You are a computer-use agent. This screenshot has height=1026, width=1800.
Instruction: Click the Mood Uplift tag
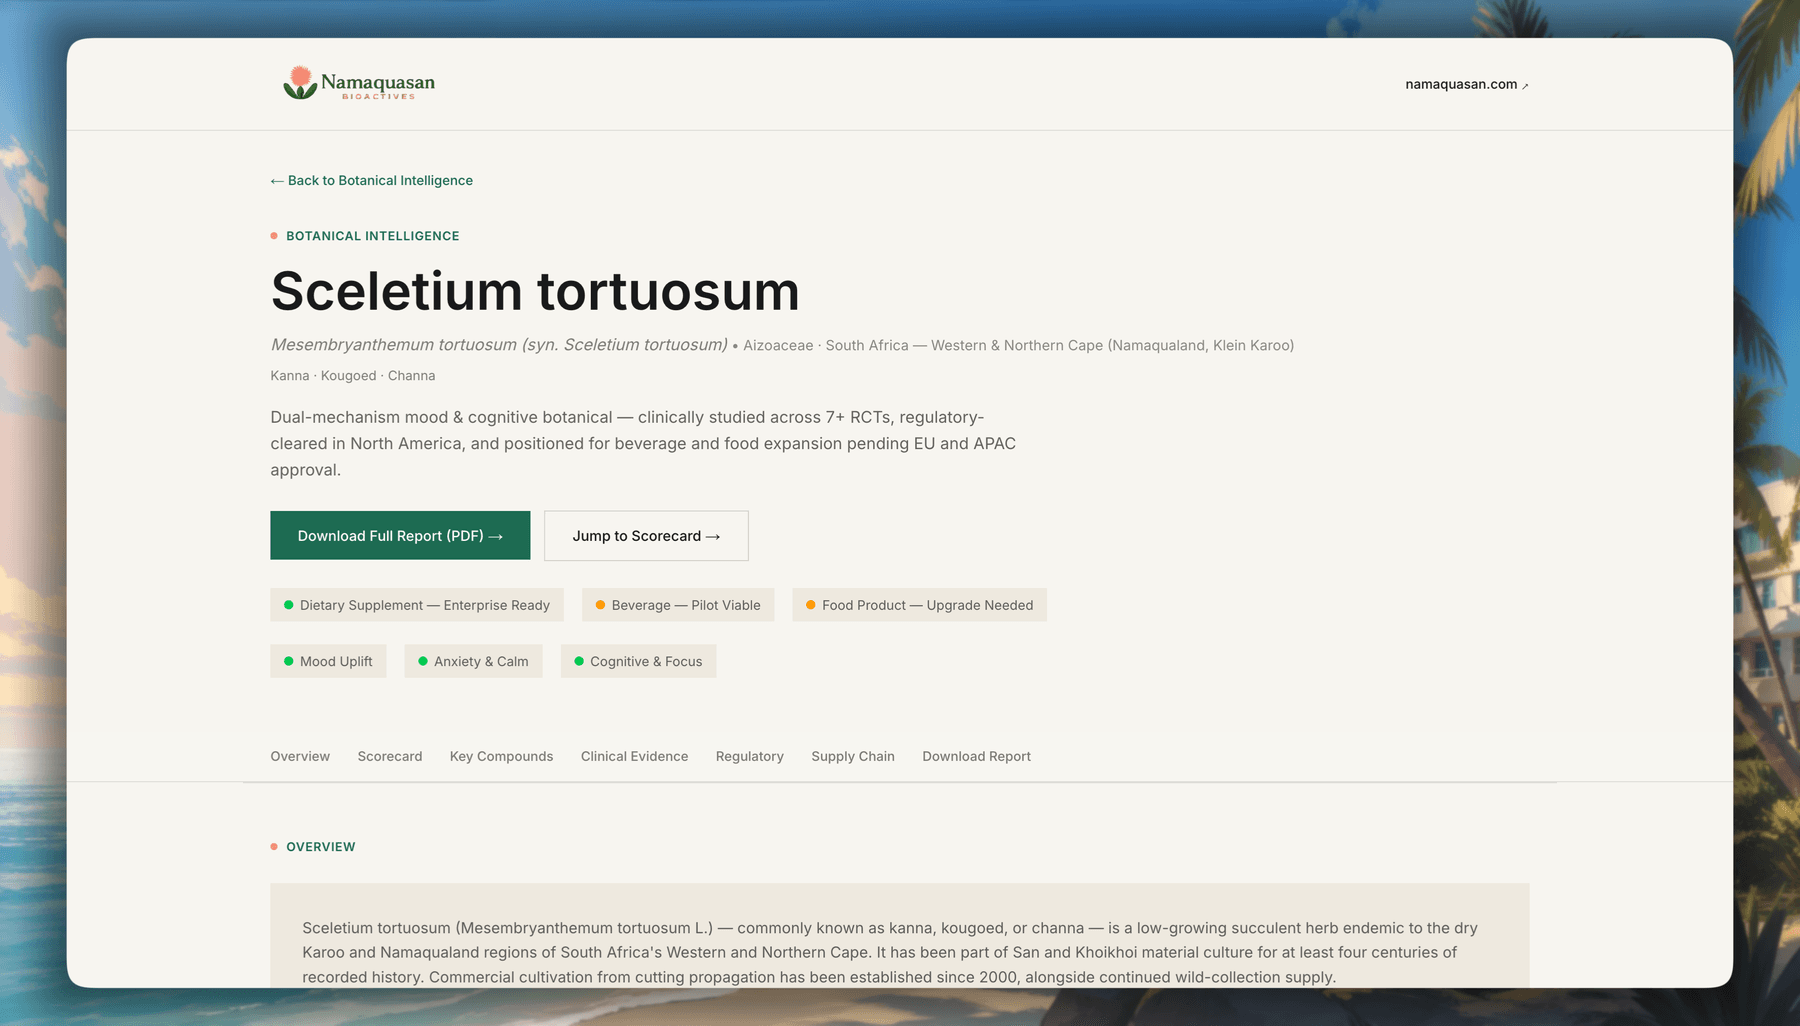[x=328, y=661]
